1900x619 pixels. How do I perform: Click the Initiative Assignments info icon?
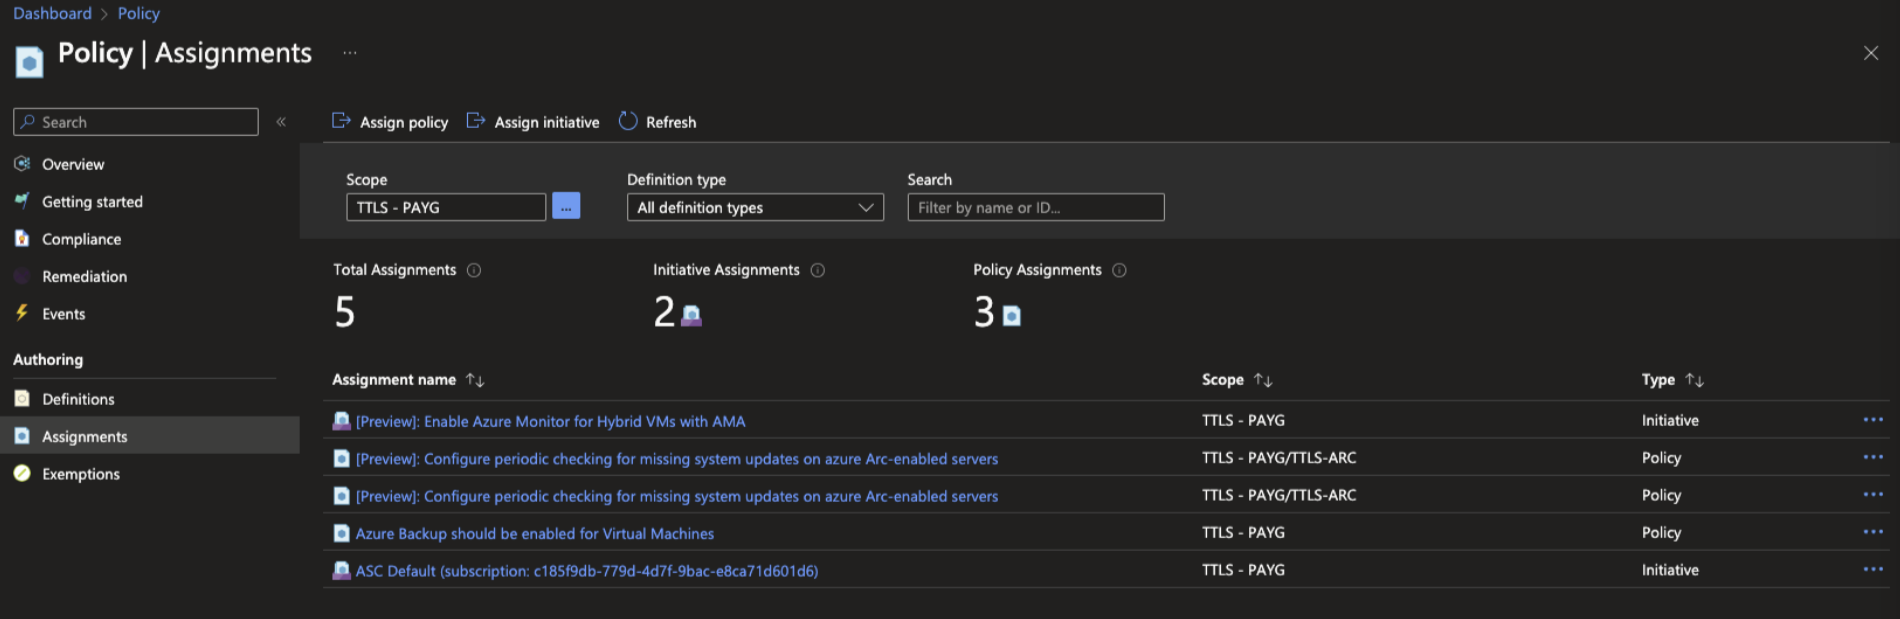pos(818,270)
